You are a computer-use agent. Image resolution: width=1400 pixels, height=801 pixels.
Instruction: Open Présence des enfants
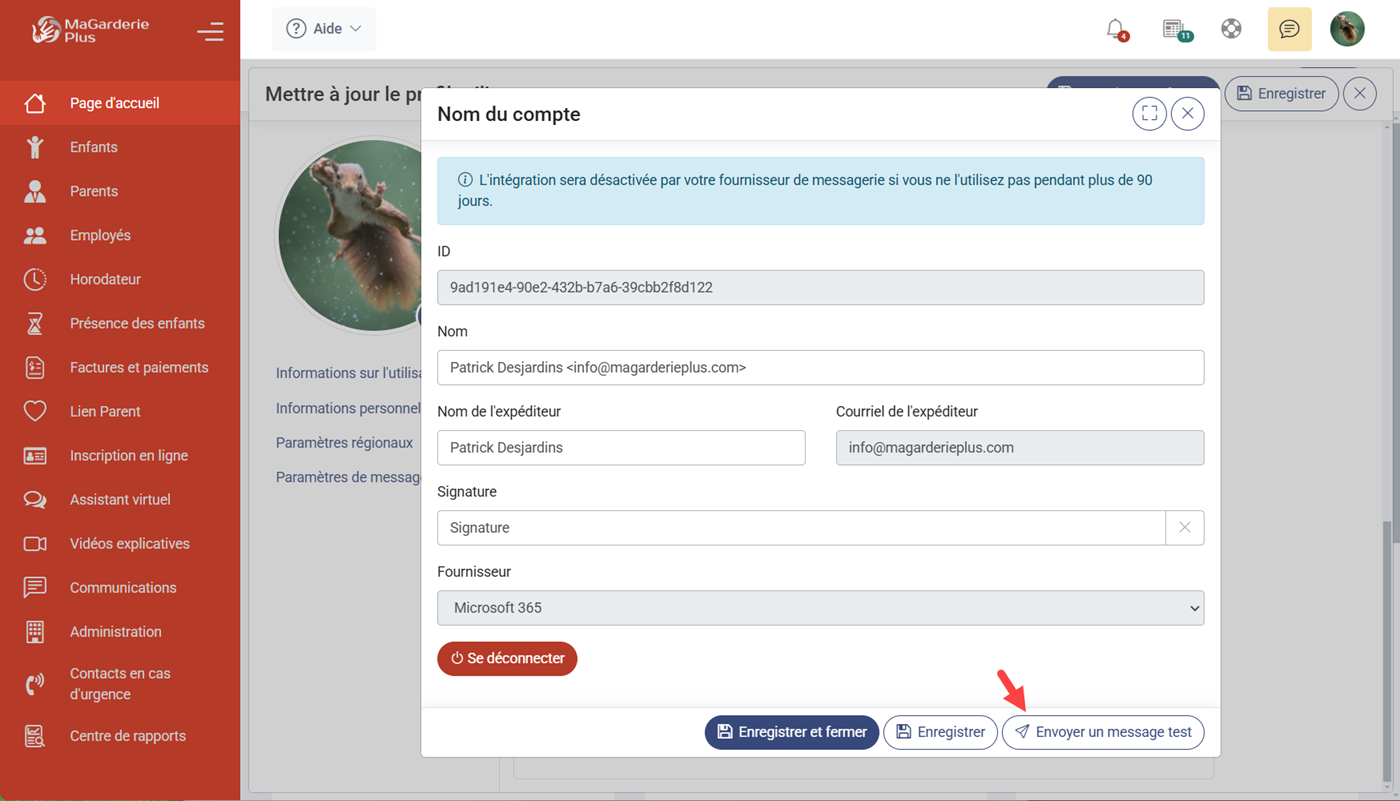coord(120,323)
